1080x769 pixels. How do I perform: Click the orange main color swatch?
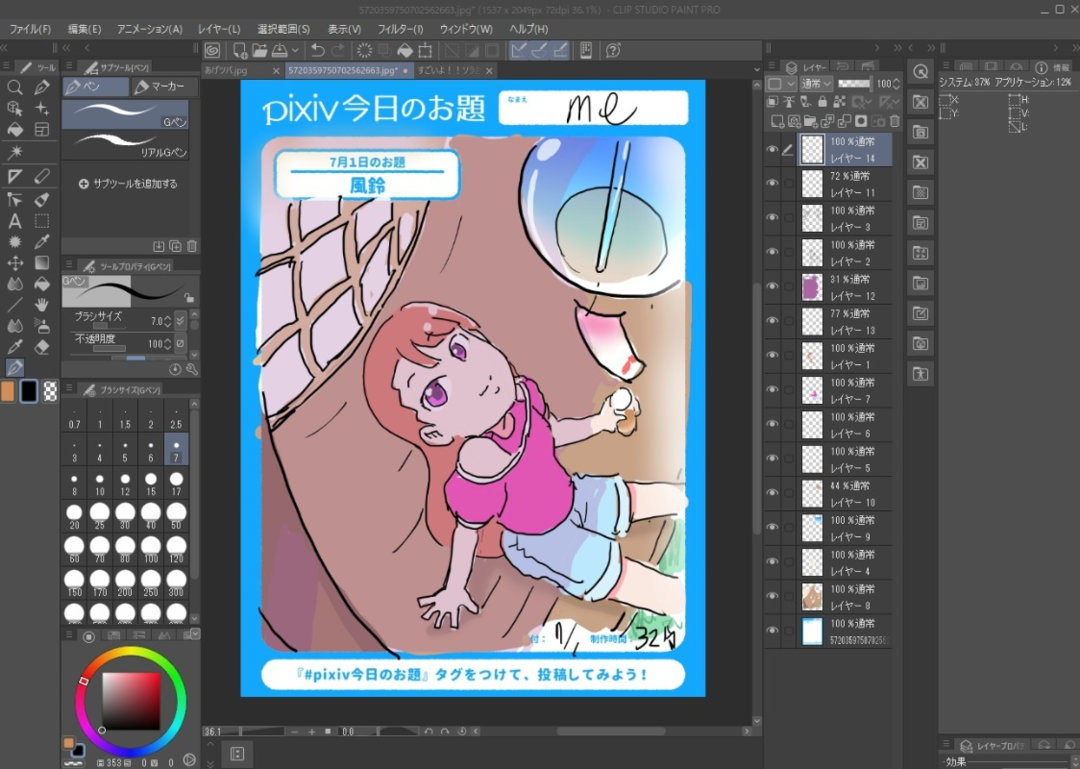coord(8,391)
